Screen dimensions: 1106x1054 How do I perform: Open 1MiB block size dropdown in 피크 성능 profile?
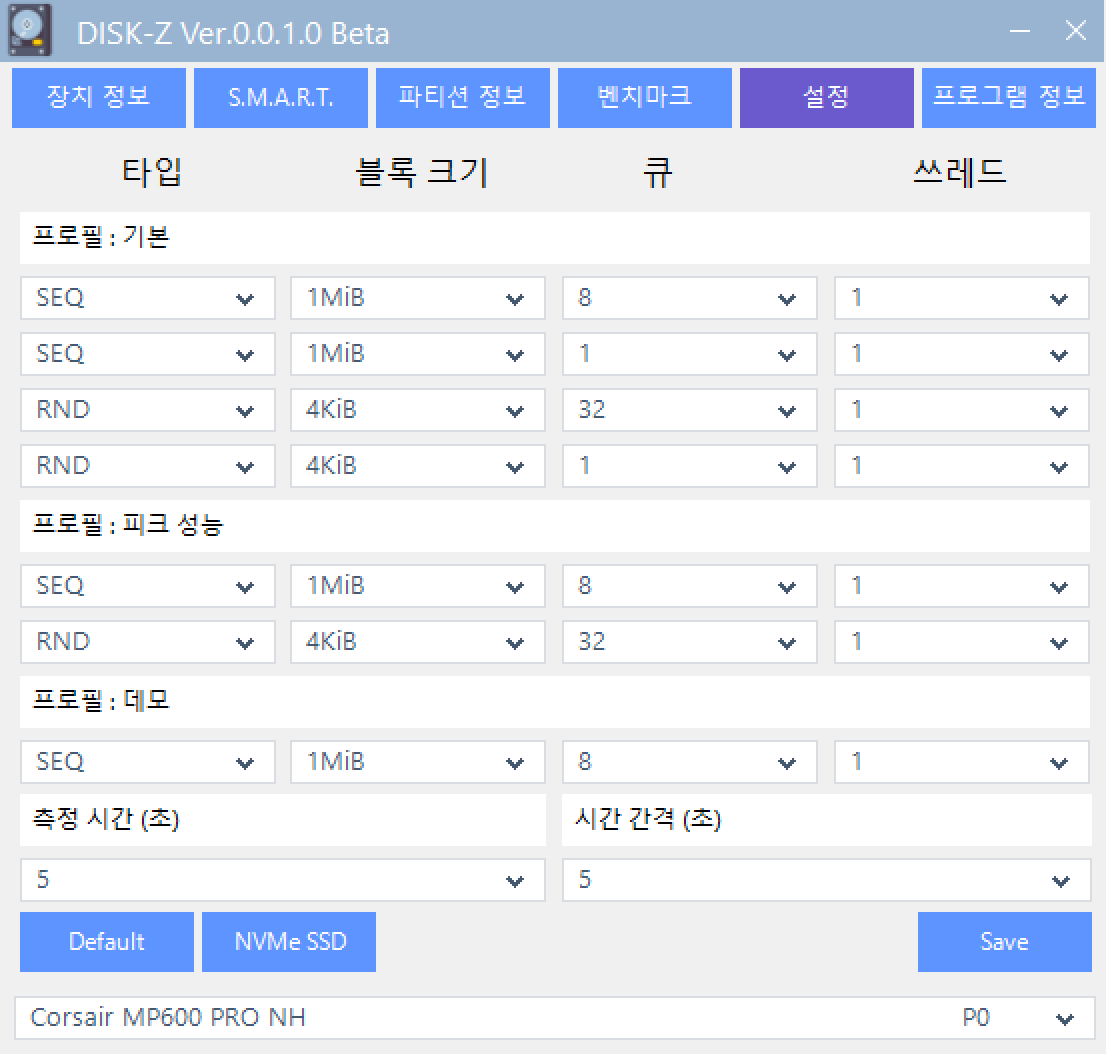418,586
